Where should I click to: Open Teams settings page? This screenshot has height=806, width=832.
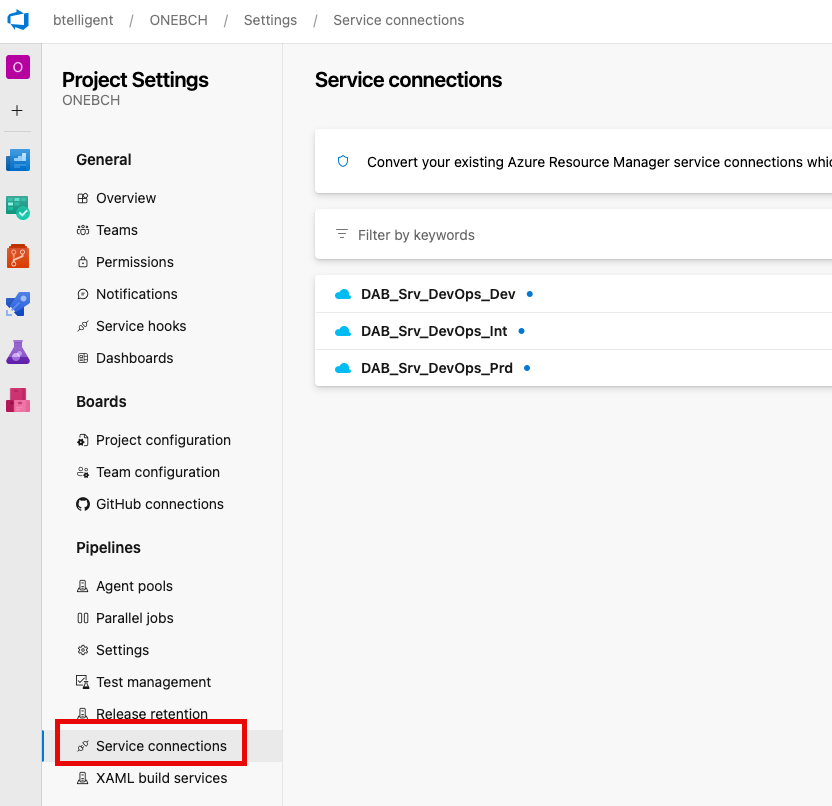tap(116, 230)
